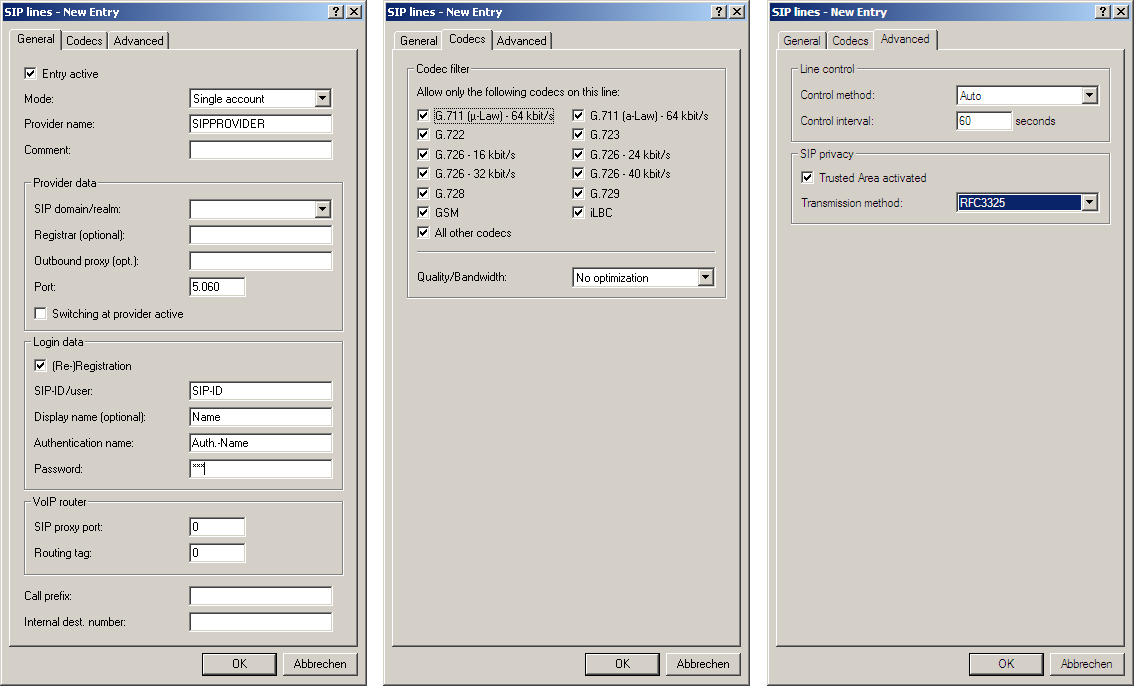Click the help button in the Codec filter dialog
This screenshot has width=1134, height=686.
[x=719, y=11]
